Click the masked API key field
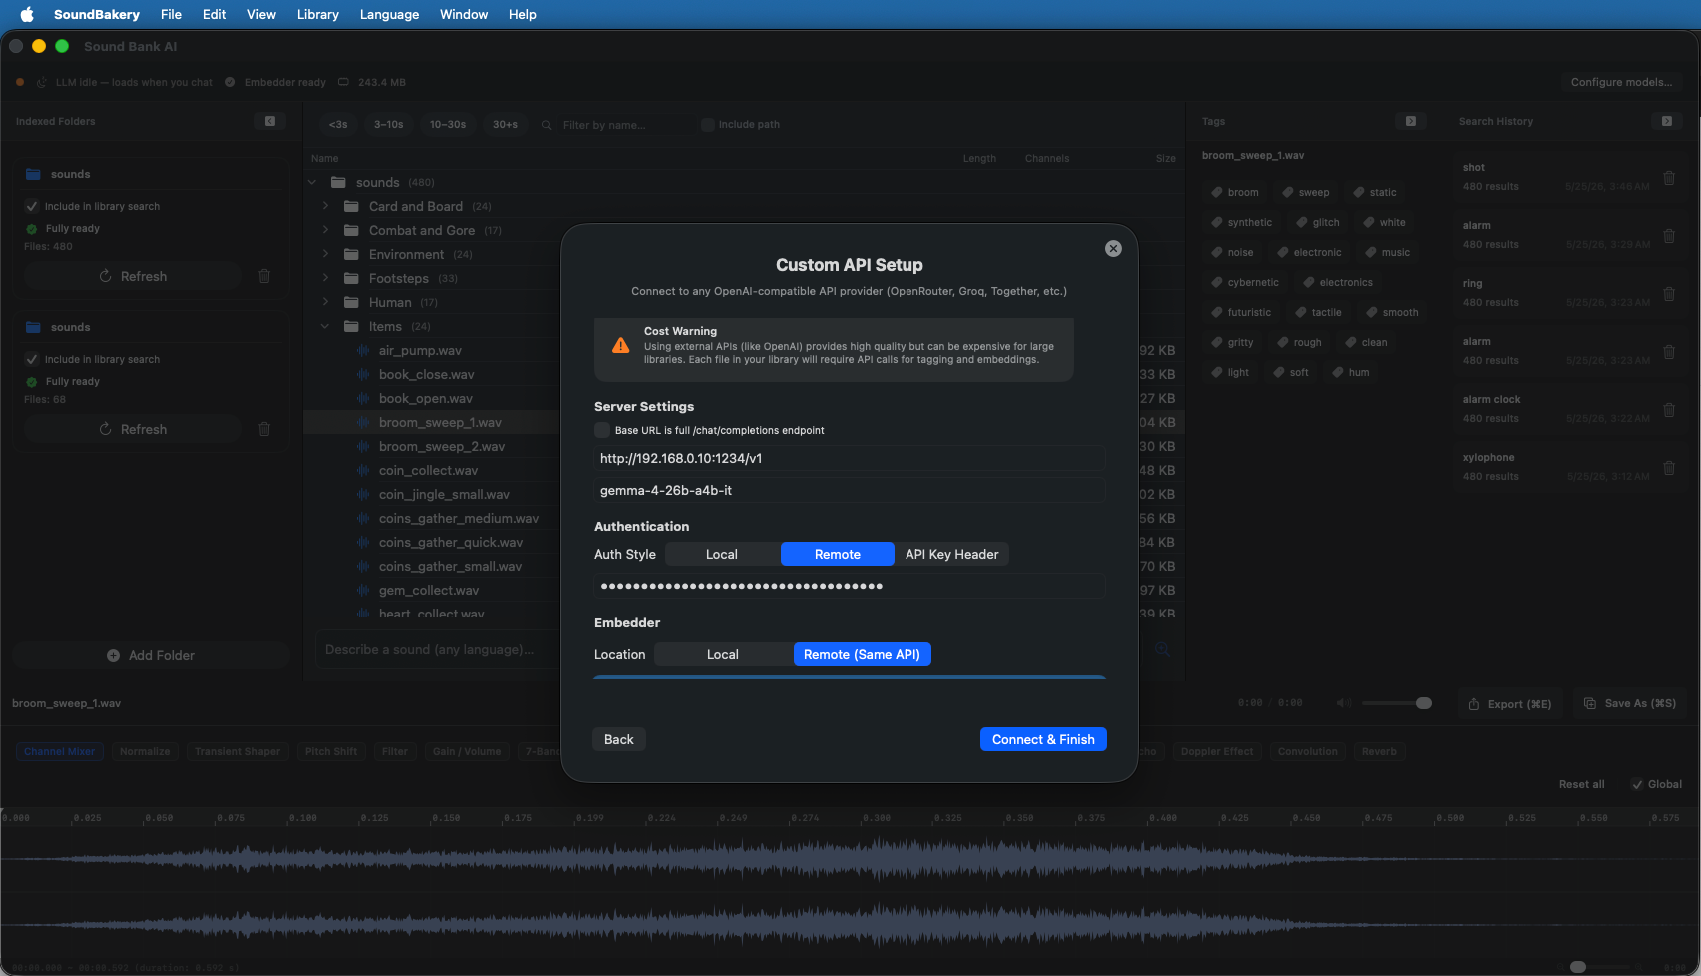This screenshot has width=1701, height=976. (849, 586)
